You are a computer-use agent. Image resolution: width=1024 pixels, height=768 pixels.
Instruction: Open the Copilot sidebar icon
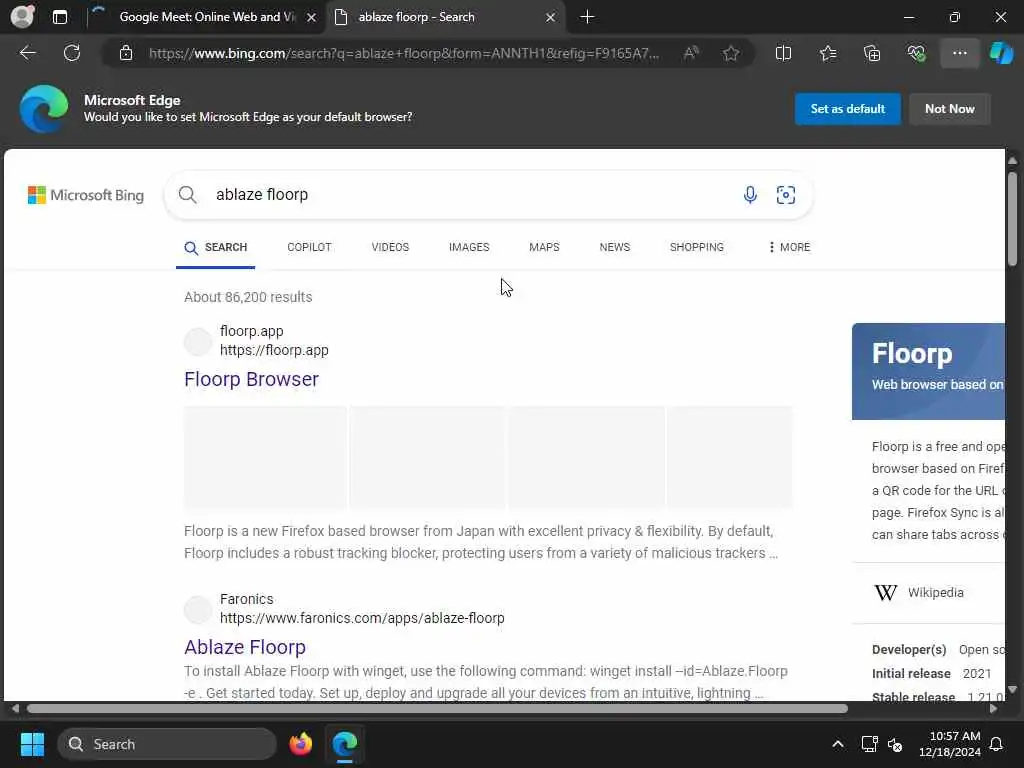(x=1001, y=53)
